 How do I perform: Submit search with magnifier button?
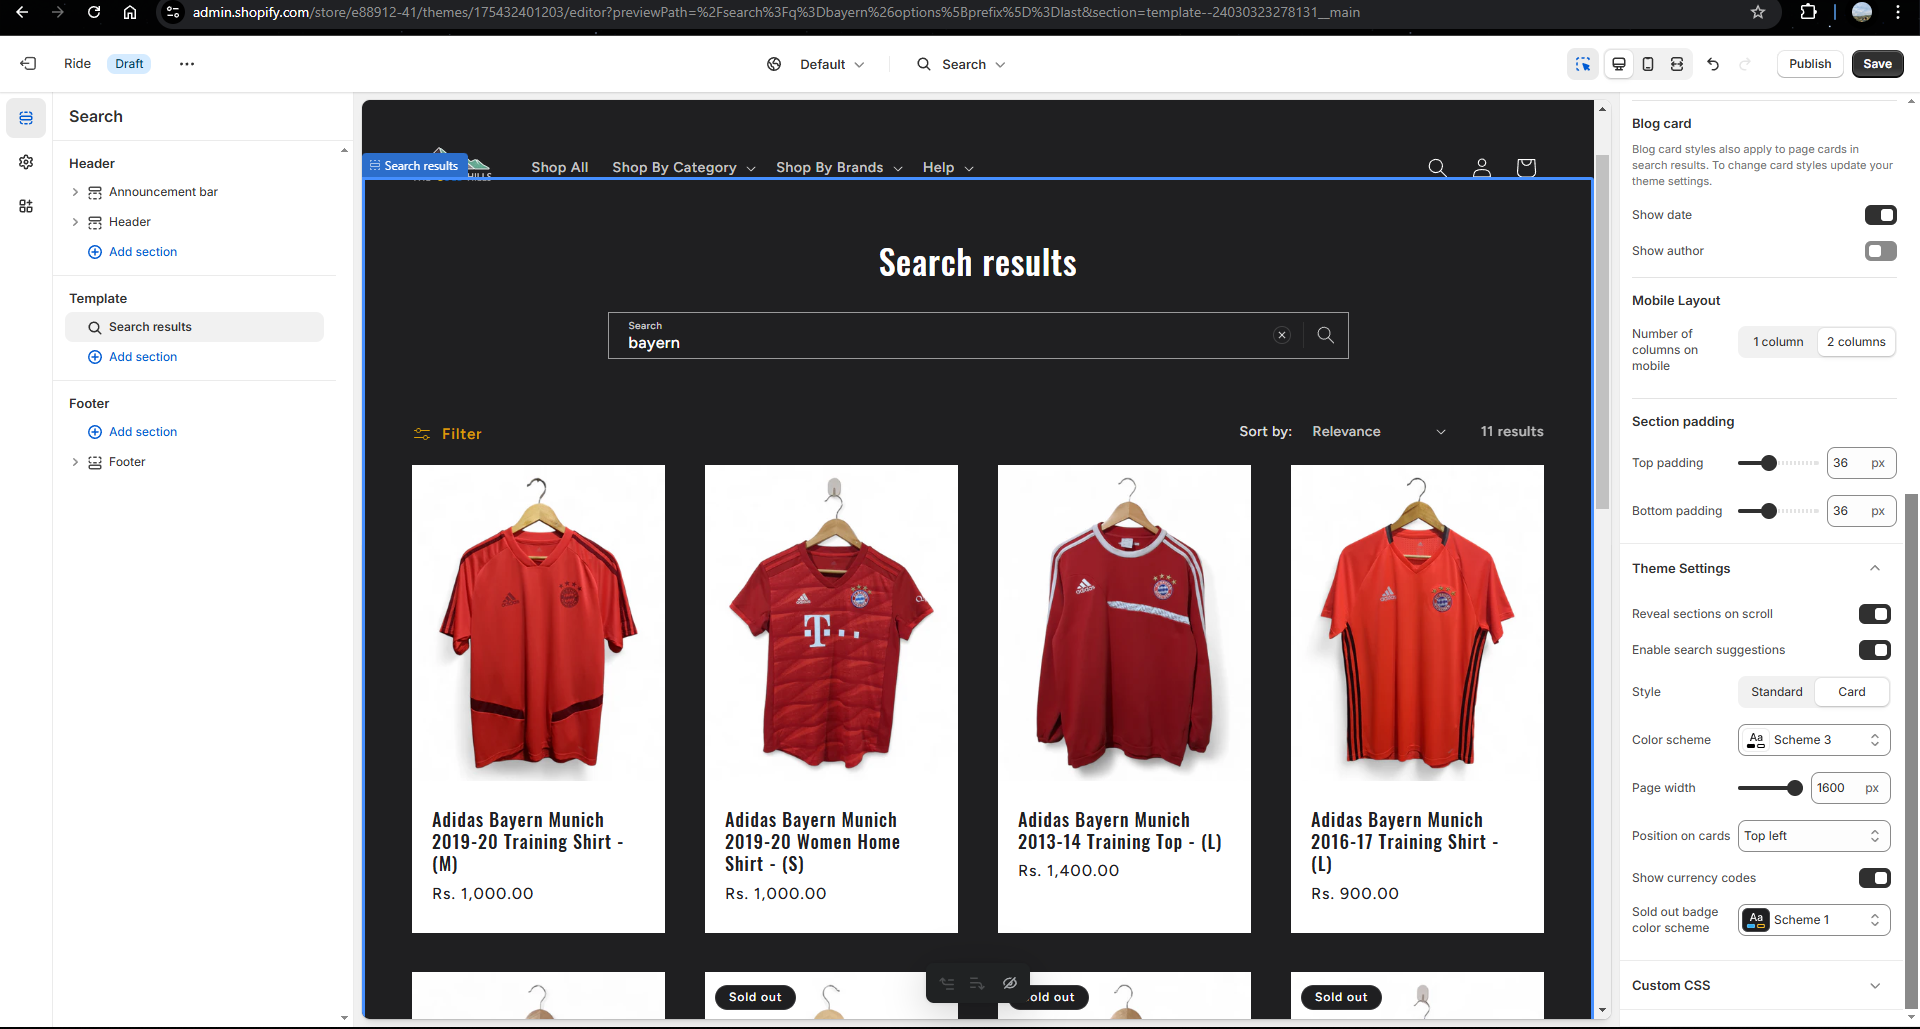(1326, 336)
